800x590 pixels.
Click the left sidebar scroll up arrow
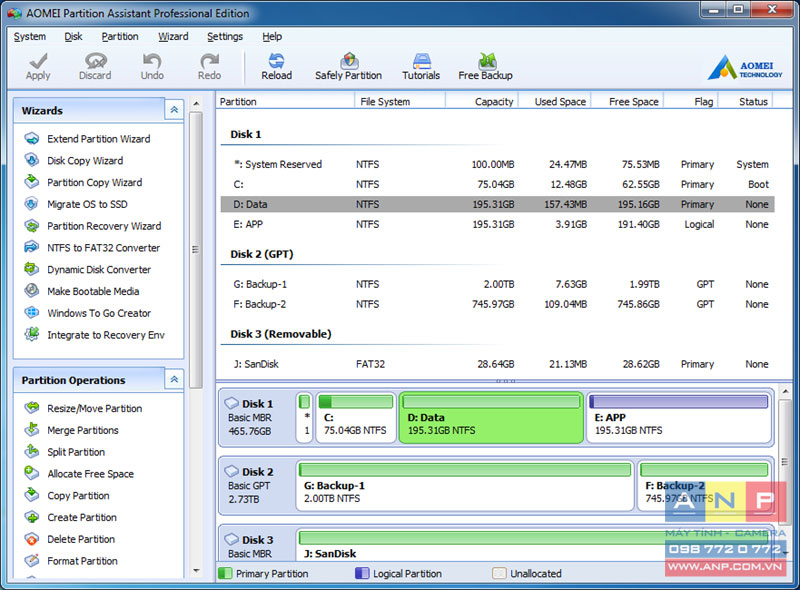click(x=196, y=104)
